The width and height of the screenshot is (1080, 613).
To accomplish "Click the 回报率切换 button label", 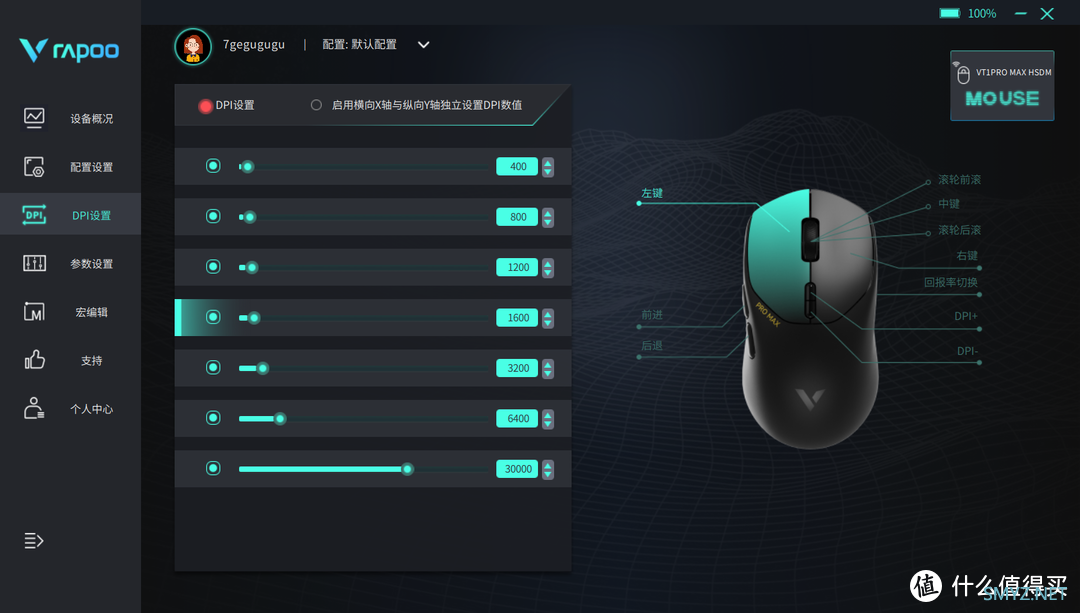I will (951, 282).
